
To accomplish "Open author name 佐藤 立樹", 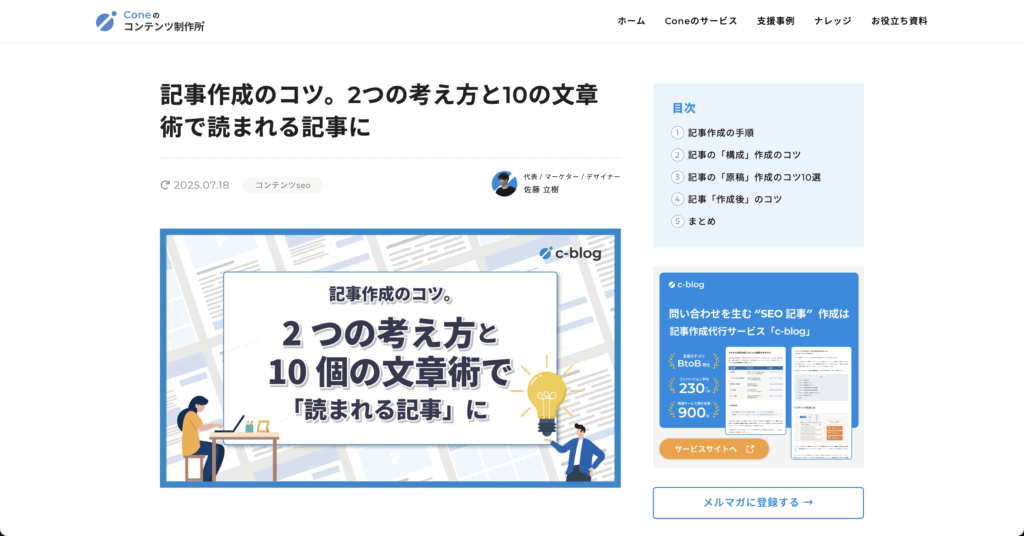I will [x=541, y=190].
